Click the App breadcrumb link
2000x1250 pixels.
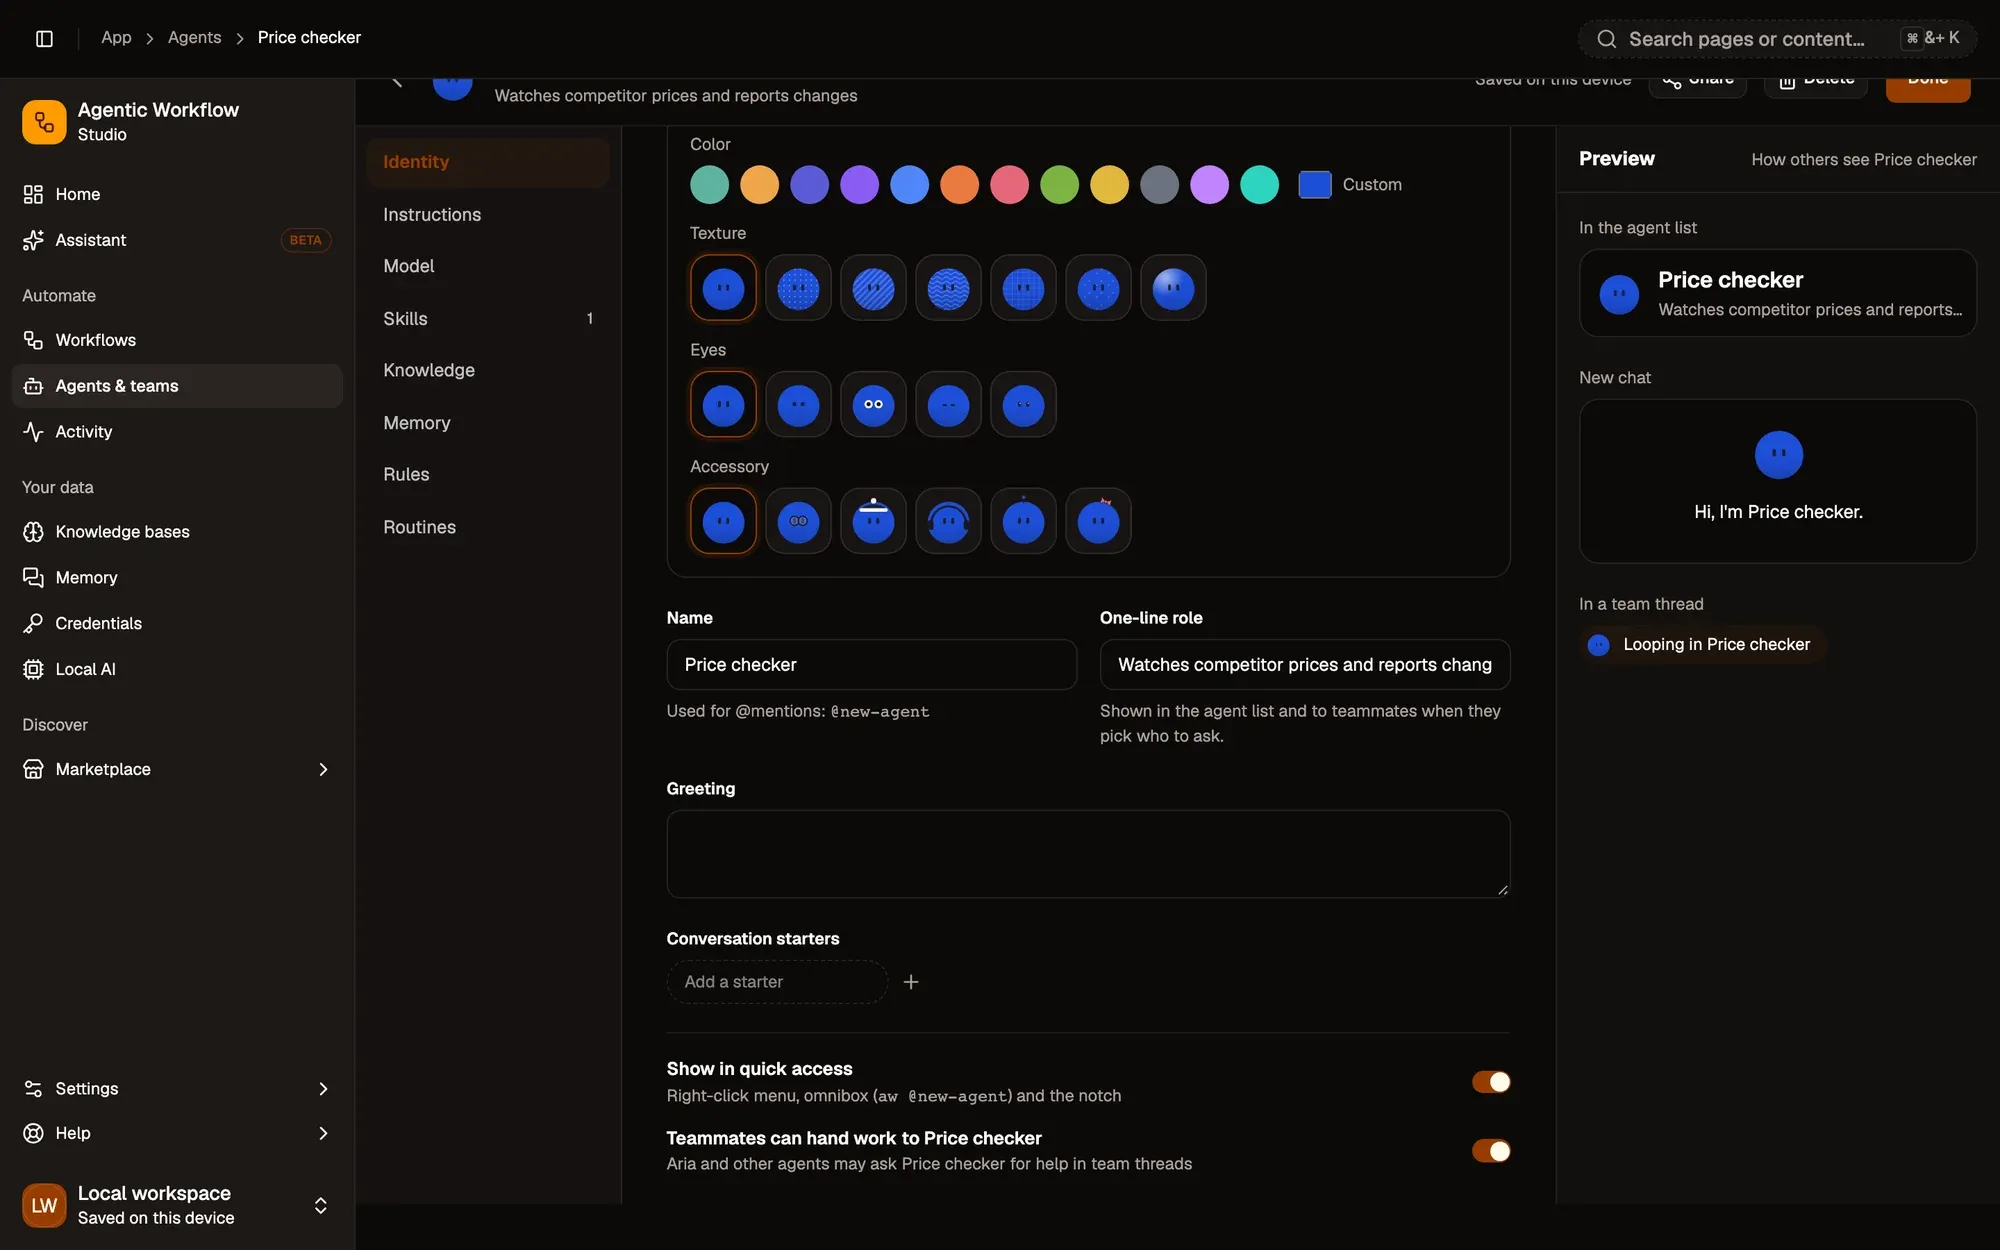(116, 37)
